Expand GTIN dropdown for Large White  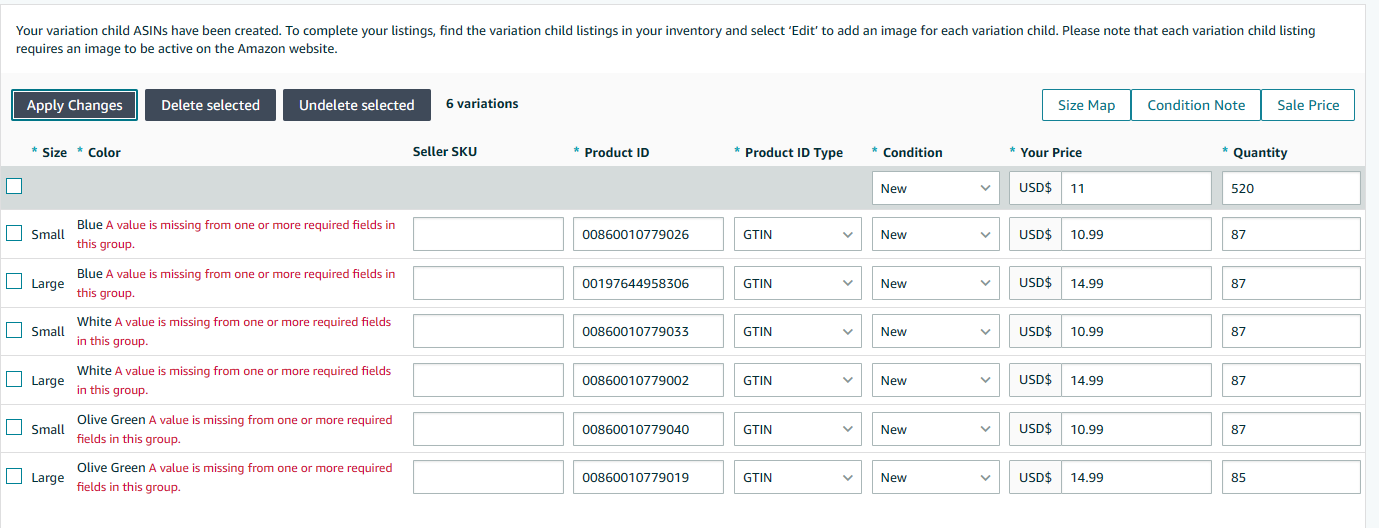tap(797, 380)
